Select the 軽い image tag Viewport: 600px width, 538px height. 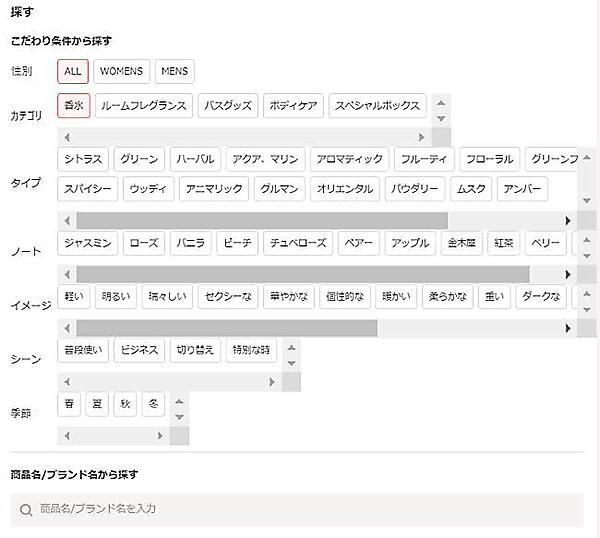(x=73, y=297)
